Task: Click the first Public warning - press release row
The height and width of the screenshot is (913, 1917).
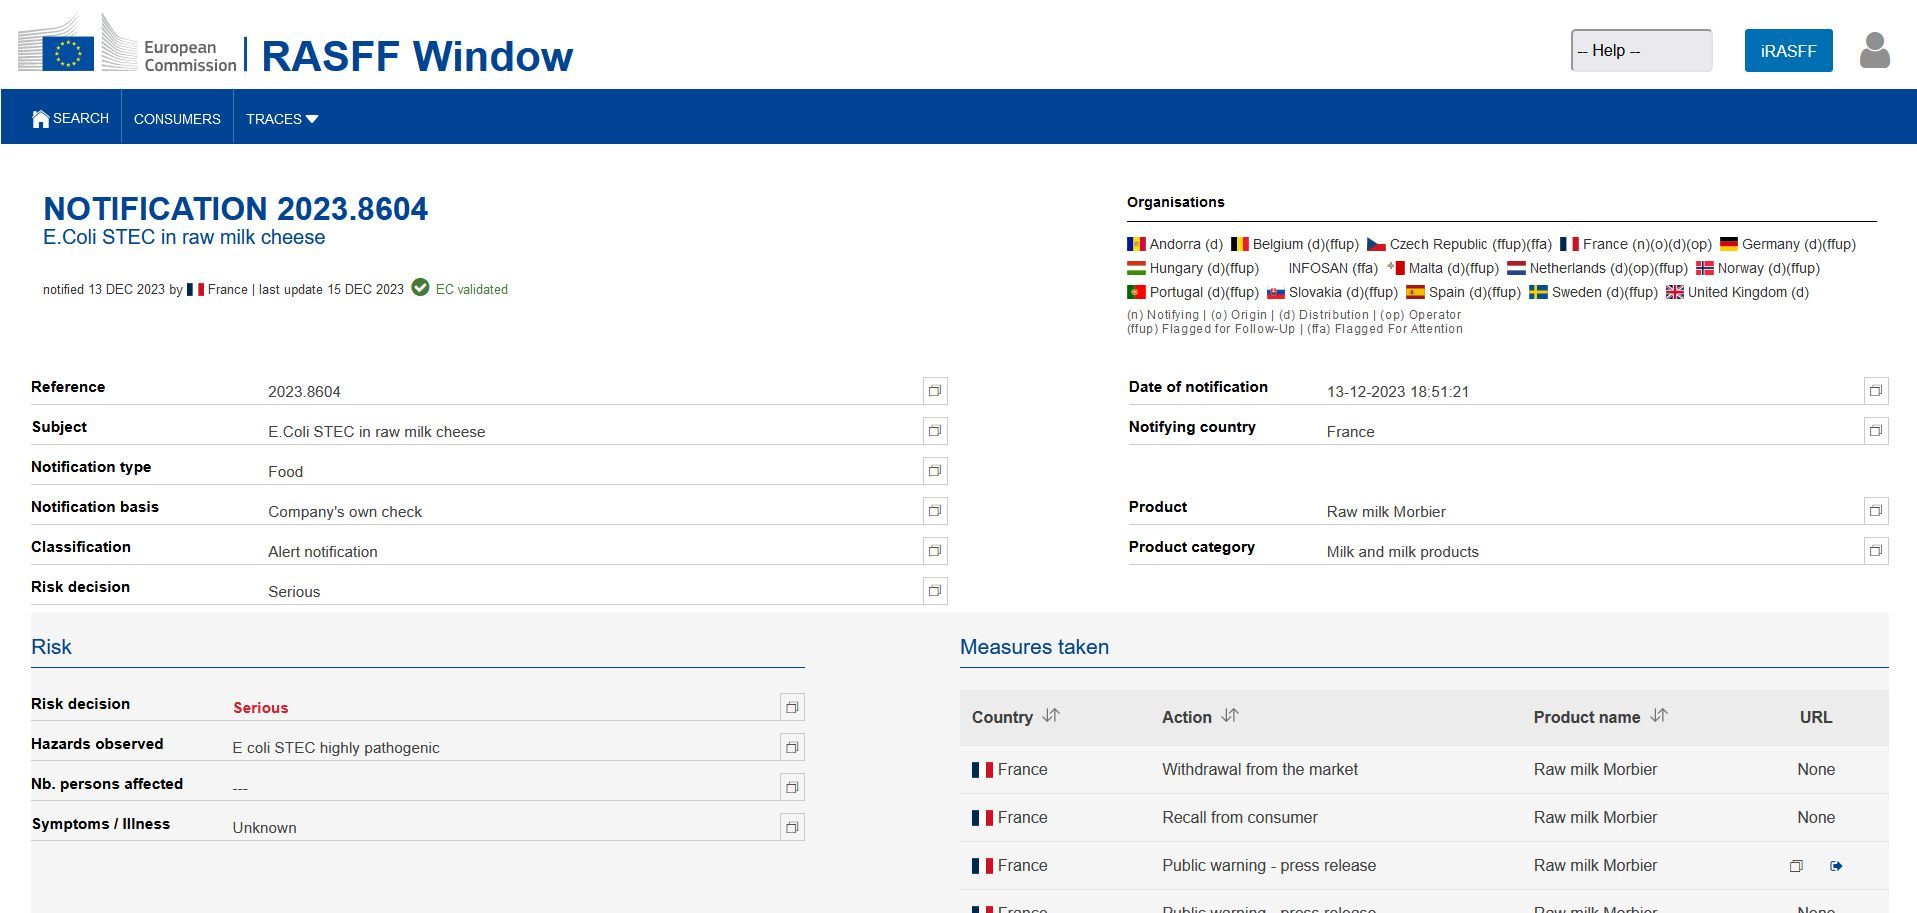Action: (x=1424, y=866)
